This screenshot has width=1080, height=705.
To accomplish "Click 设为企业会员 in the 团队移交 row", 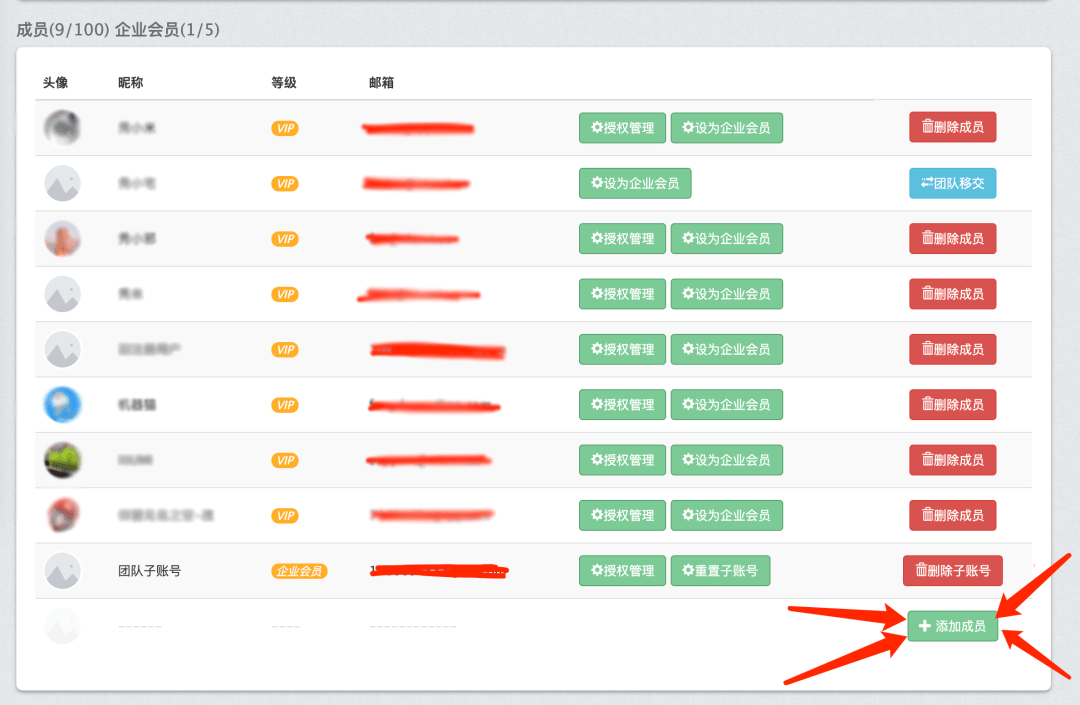I will [x=635, y=183].
